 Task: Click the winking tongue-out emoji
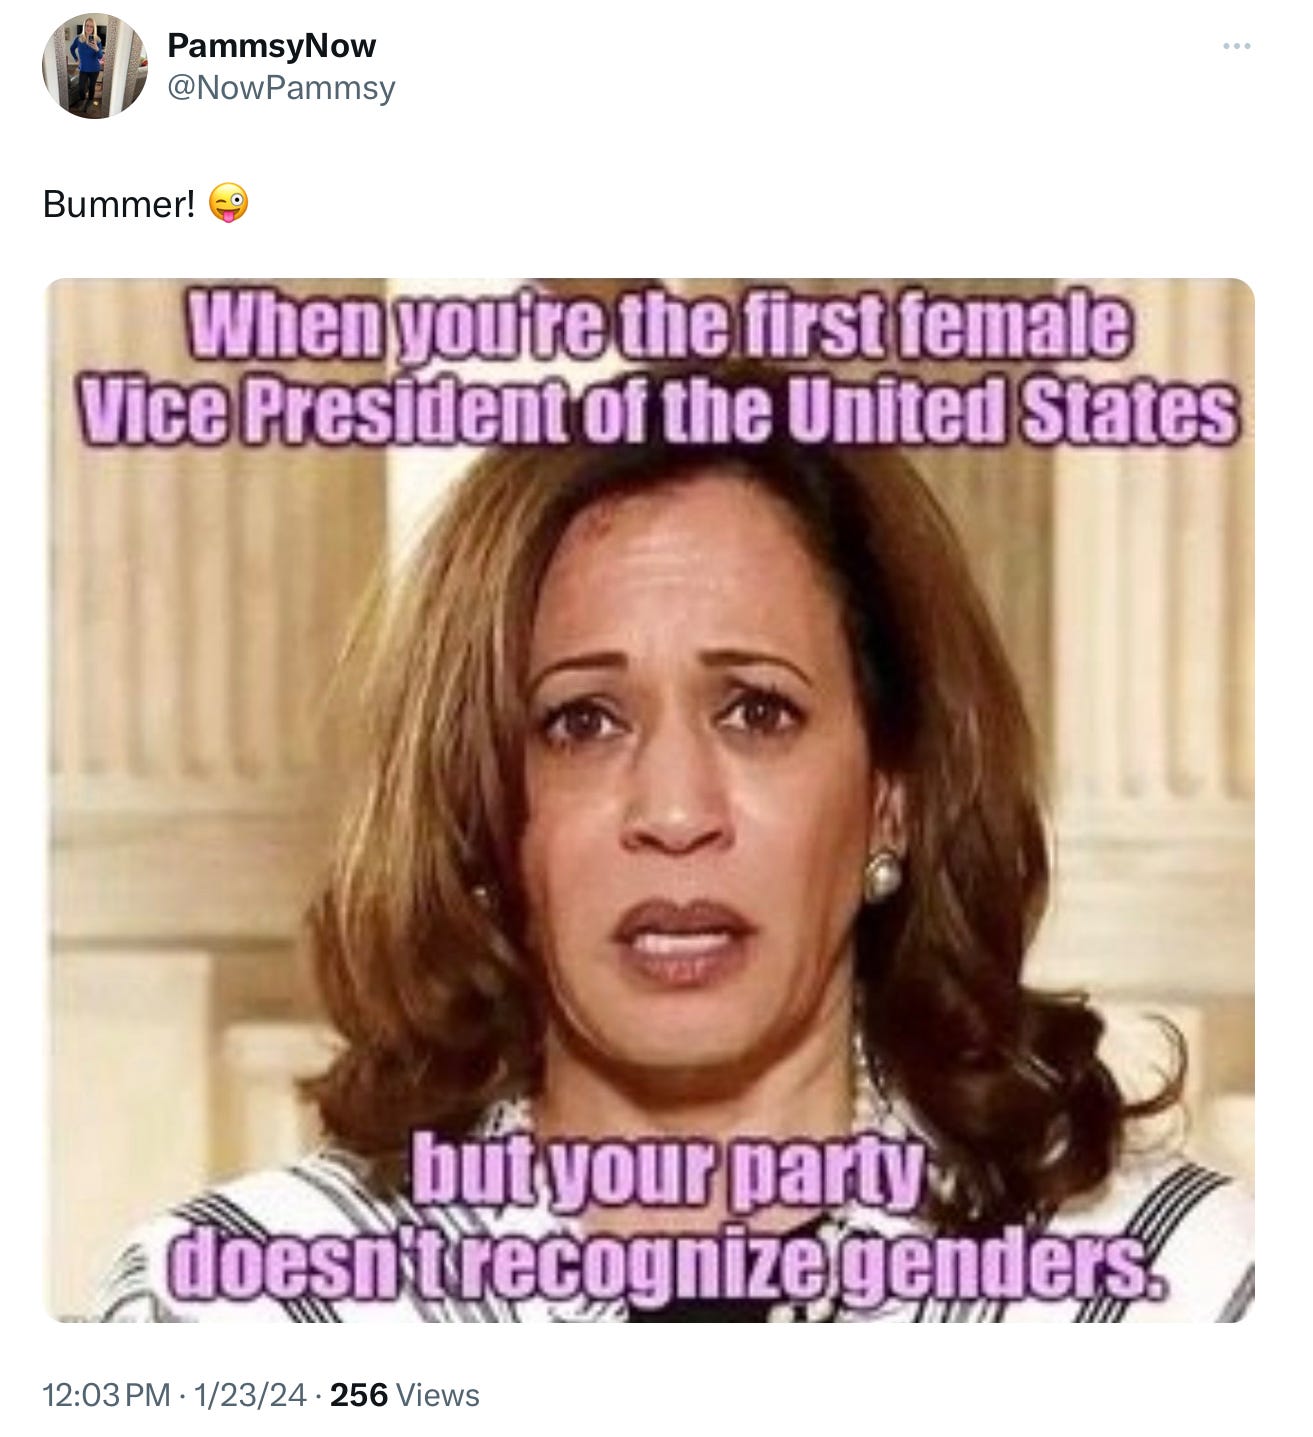pyautogui.click(x=228, y=204)
